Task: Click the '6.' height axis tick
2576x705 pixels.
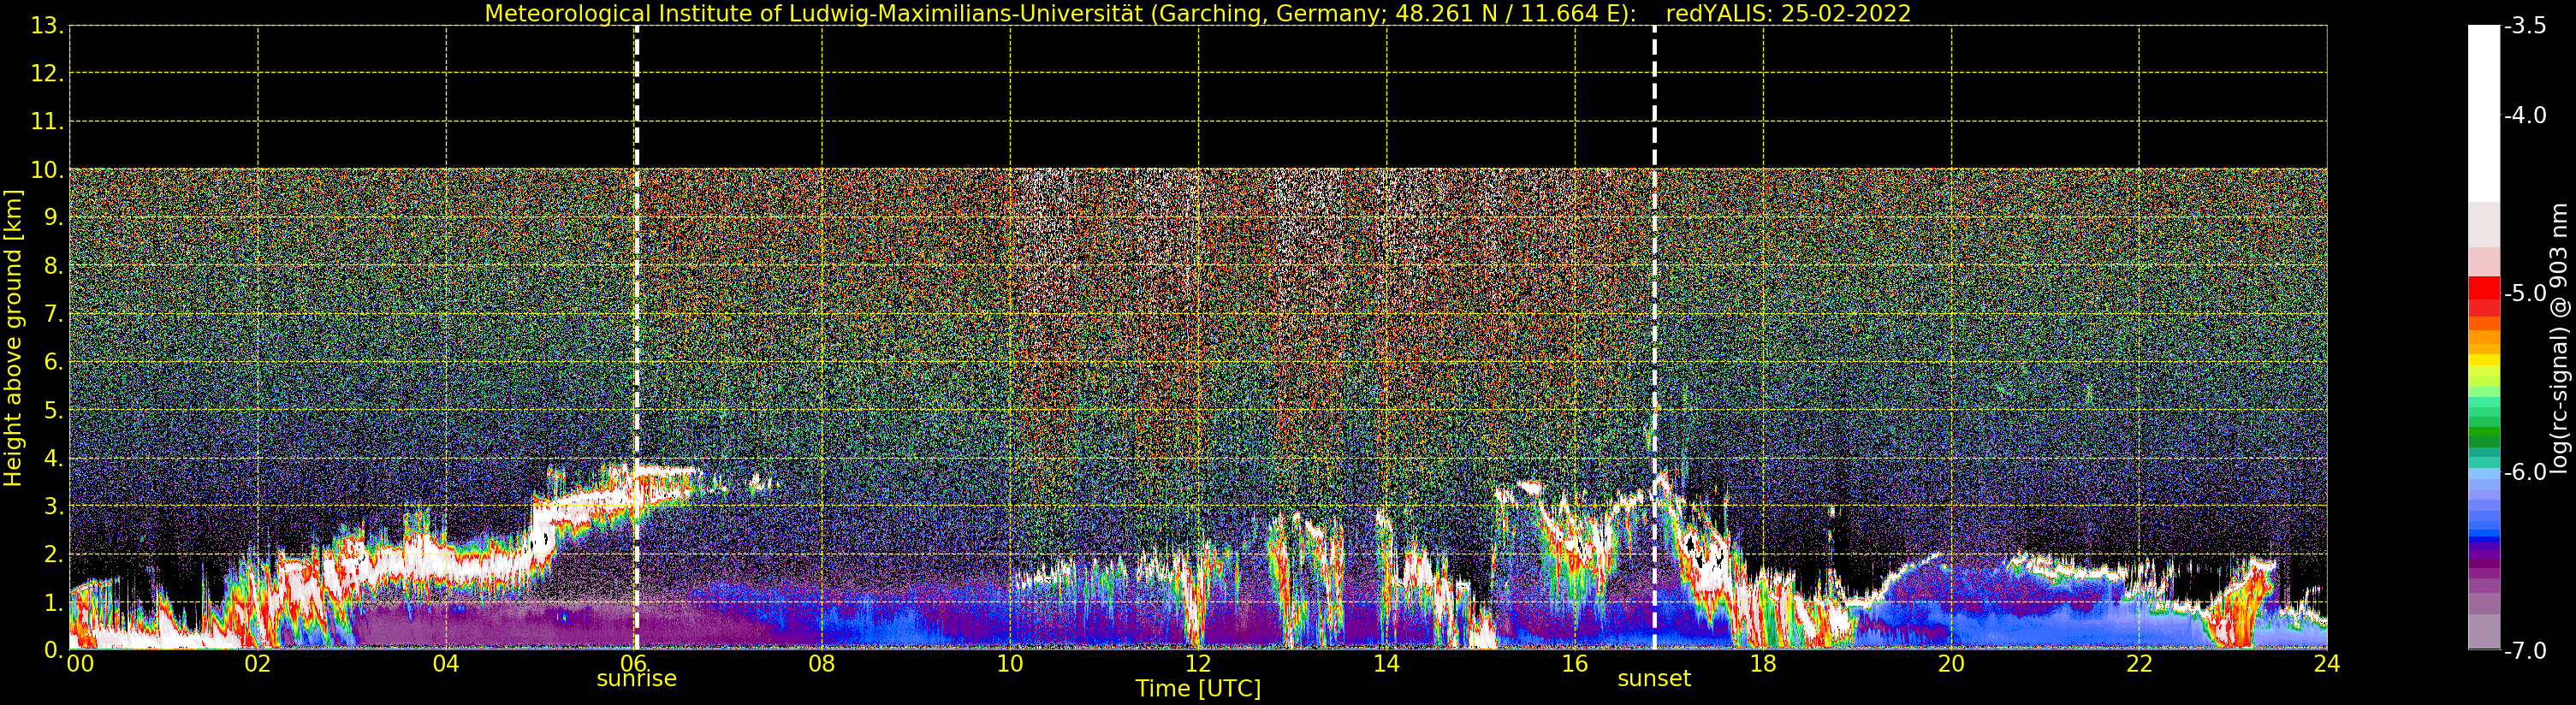Action: pos(53,362)
